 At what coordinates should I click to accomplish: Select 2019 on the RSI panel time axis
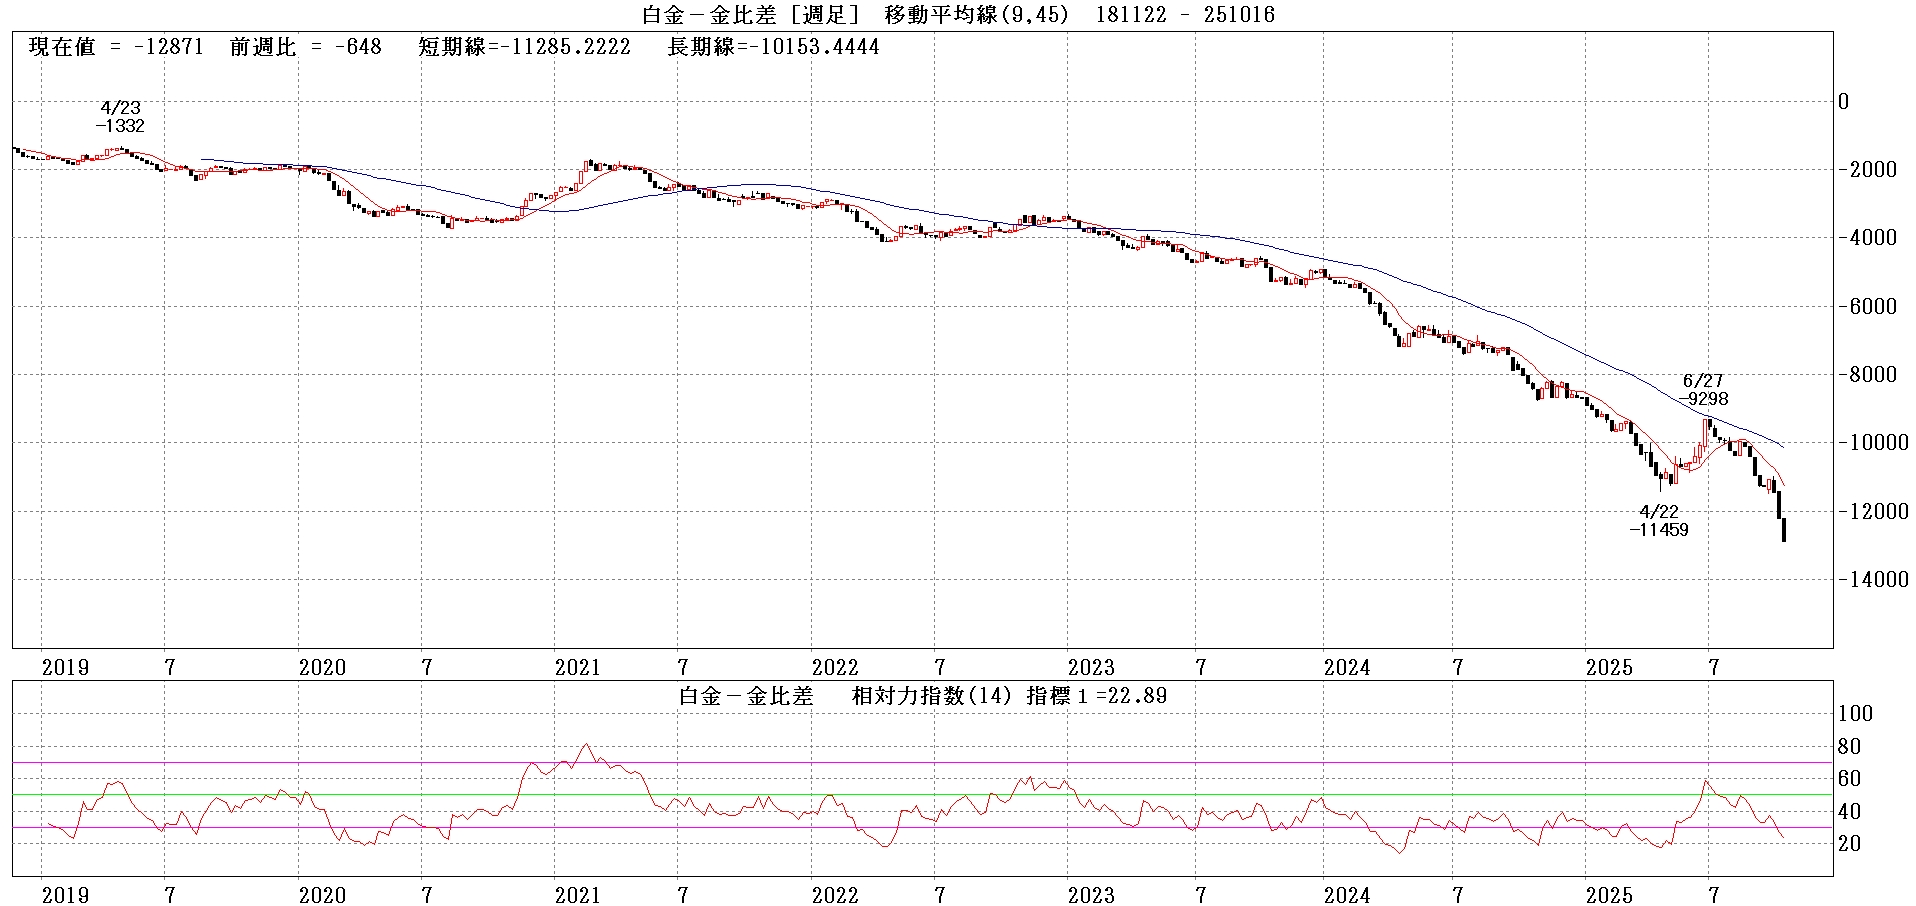(65, 895)
